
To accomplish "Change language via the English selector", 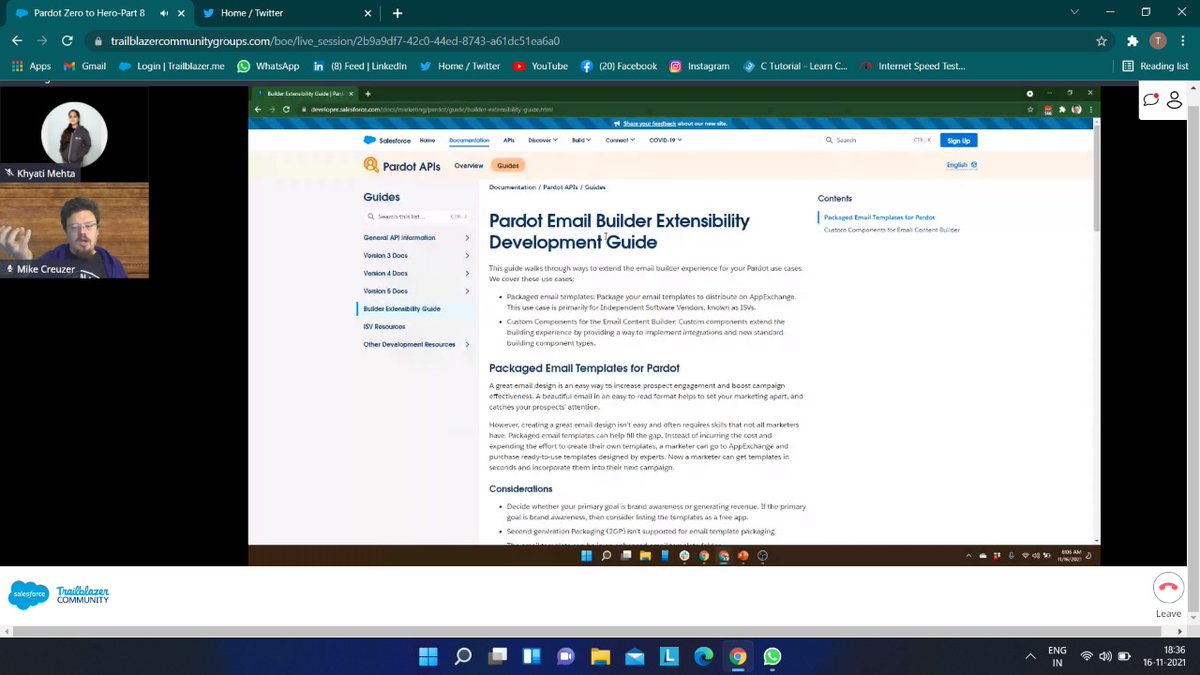I will (962, 165).
